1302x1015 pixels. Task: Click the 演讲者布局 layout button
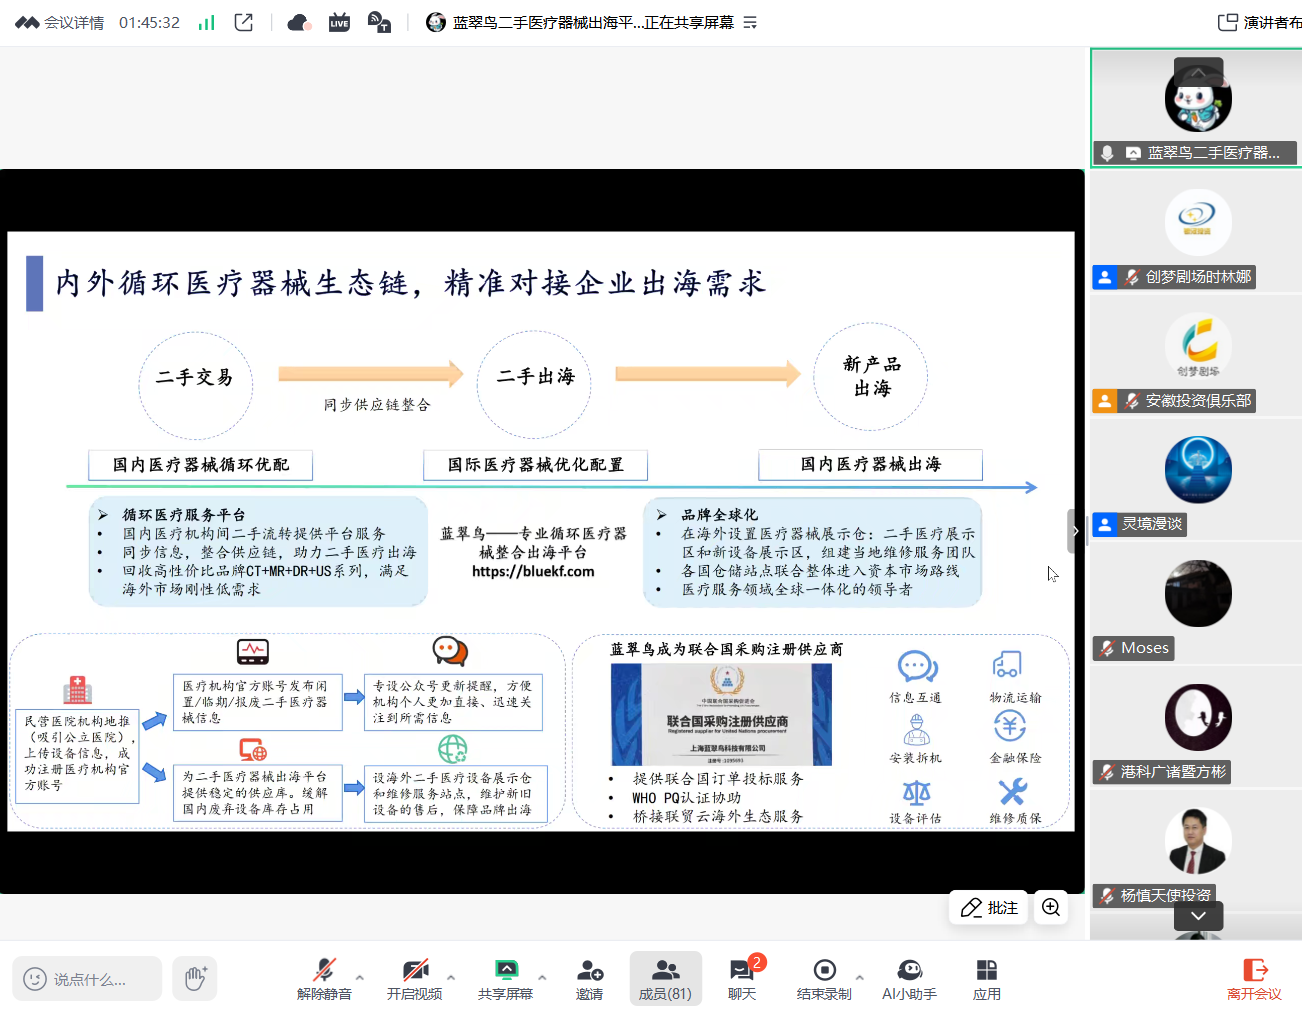[1259, 22]
